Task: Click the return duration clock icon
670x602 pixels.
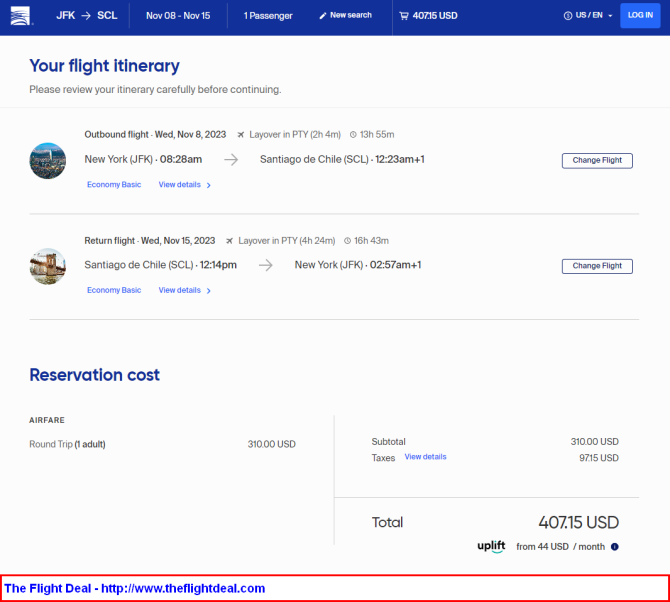Action: 347,241
